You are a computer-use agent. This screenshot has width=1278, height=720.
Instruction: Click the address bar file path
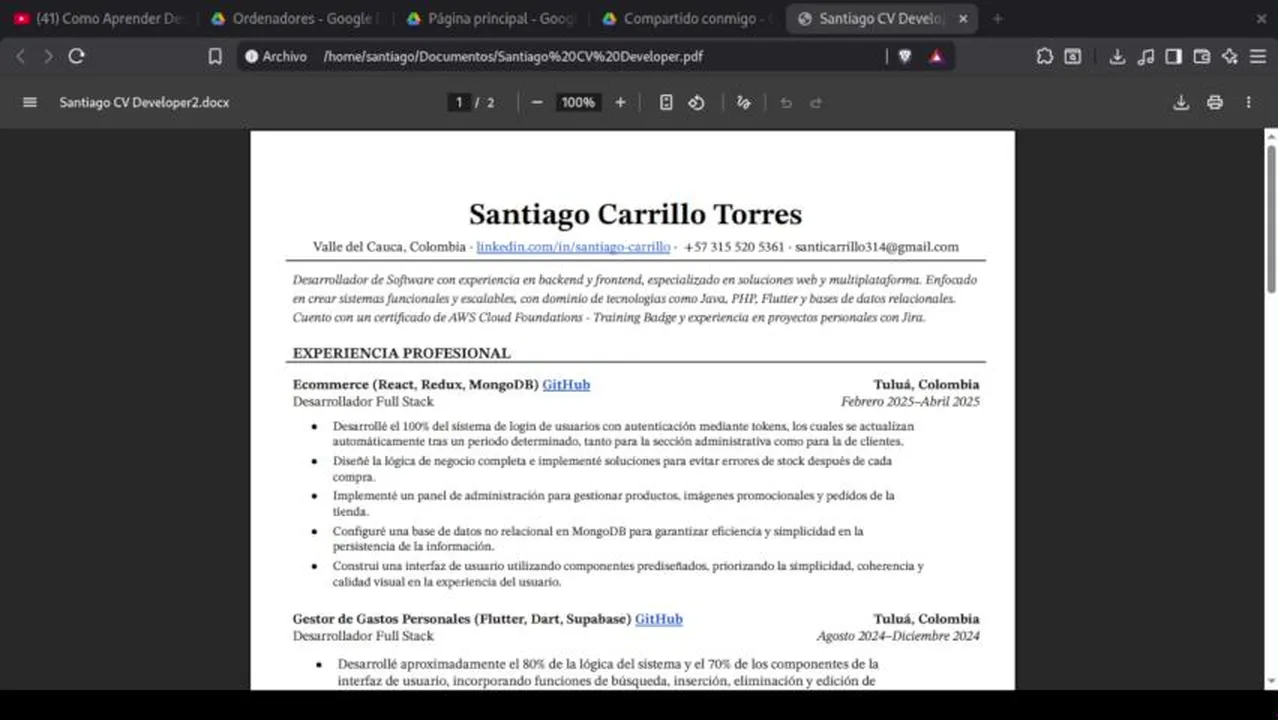tap(513, 57)
